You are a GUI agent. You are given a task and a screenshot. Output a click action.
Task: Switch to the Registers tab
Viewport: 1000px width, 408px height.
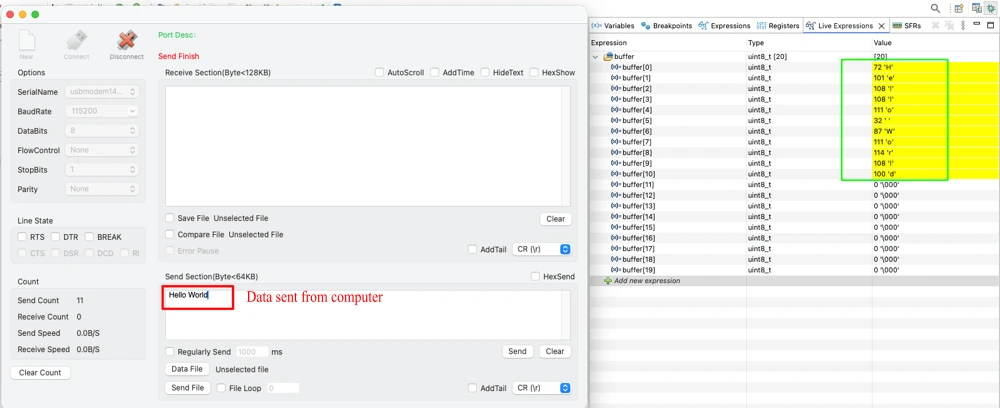778,26
